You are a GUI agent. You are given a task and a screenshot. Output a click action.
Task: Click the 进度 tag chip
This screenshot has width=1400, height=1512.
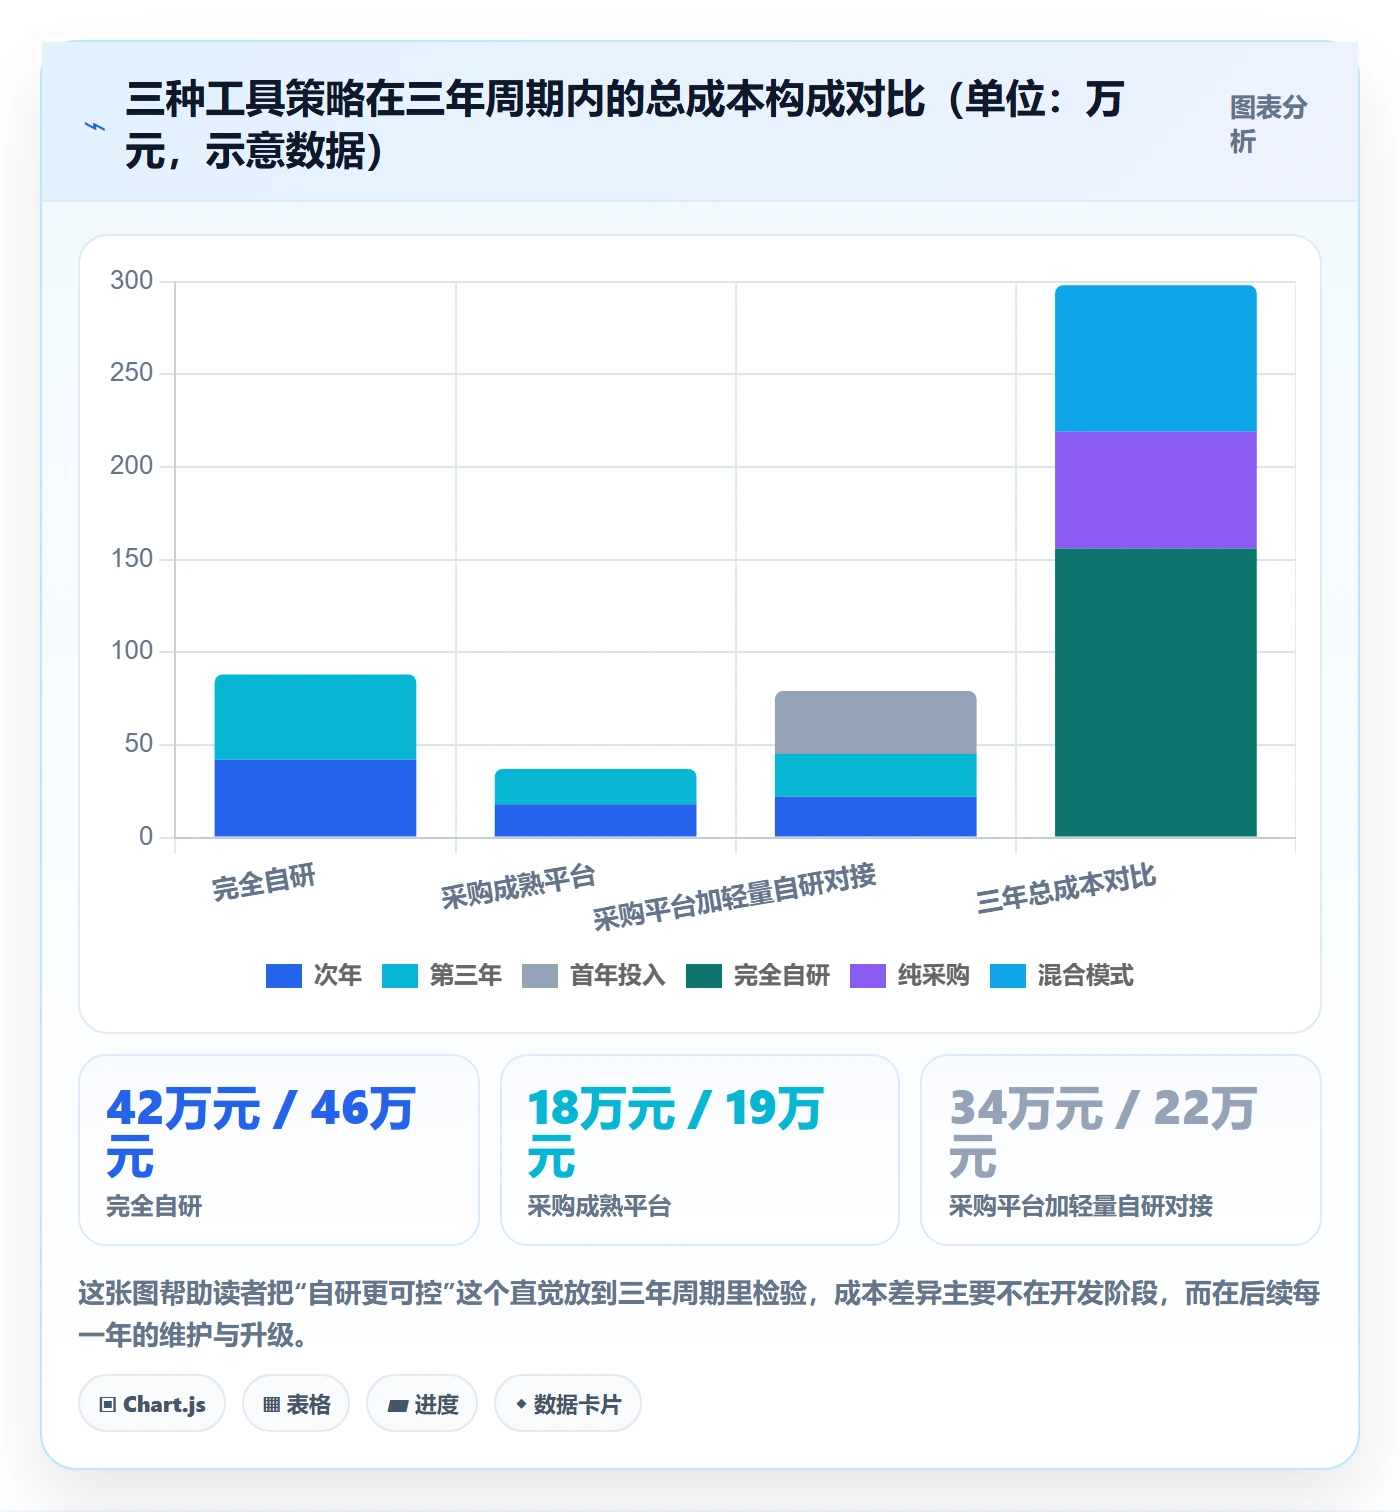coord(422,1404)
